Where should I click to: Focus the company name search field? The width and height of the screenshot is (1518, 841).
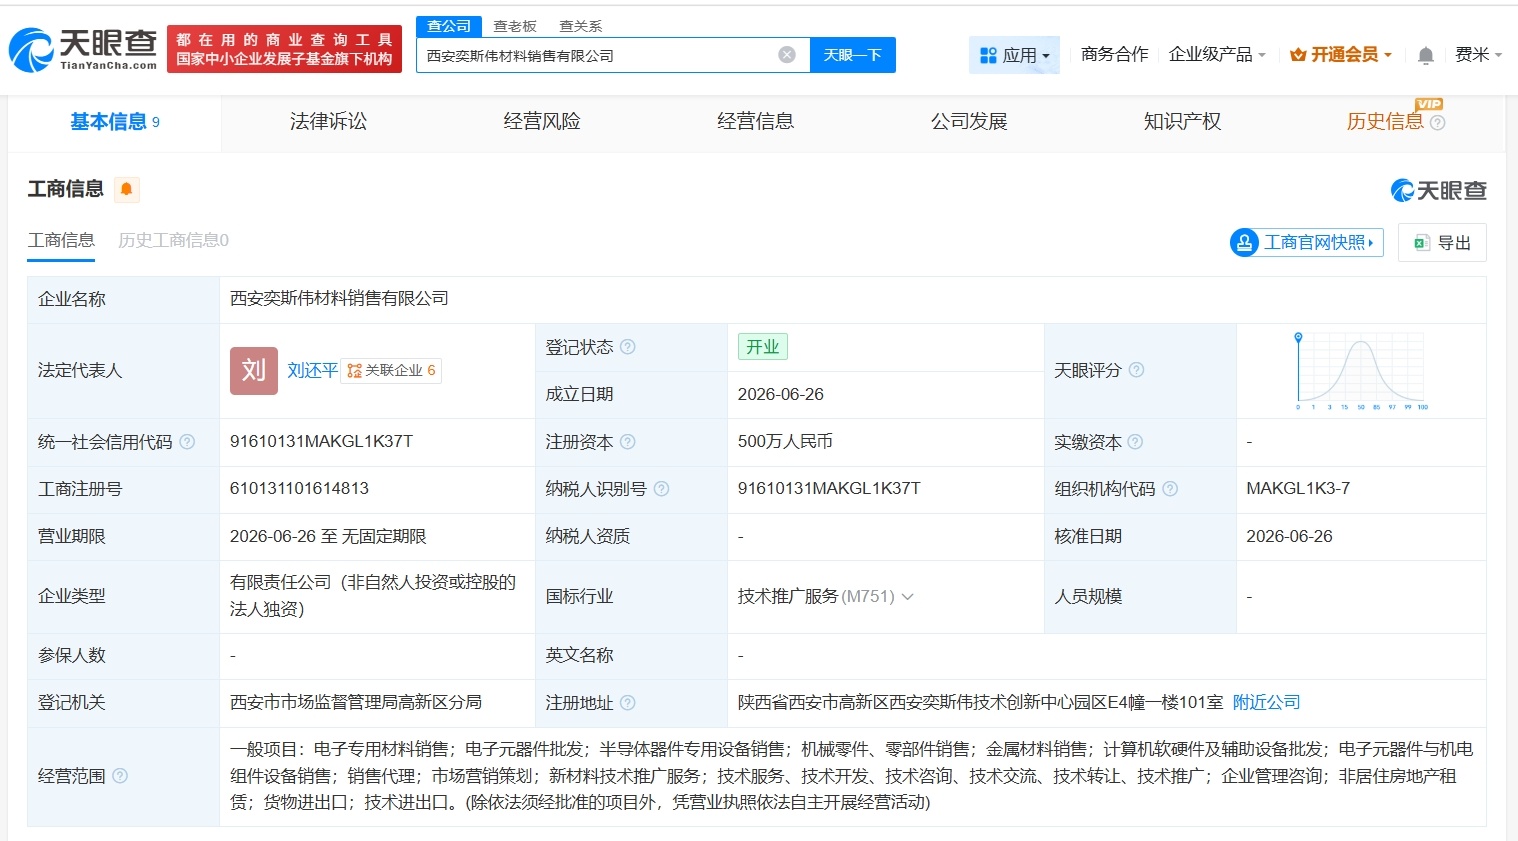(600, 55)
